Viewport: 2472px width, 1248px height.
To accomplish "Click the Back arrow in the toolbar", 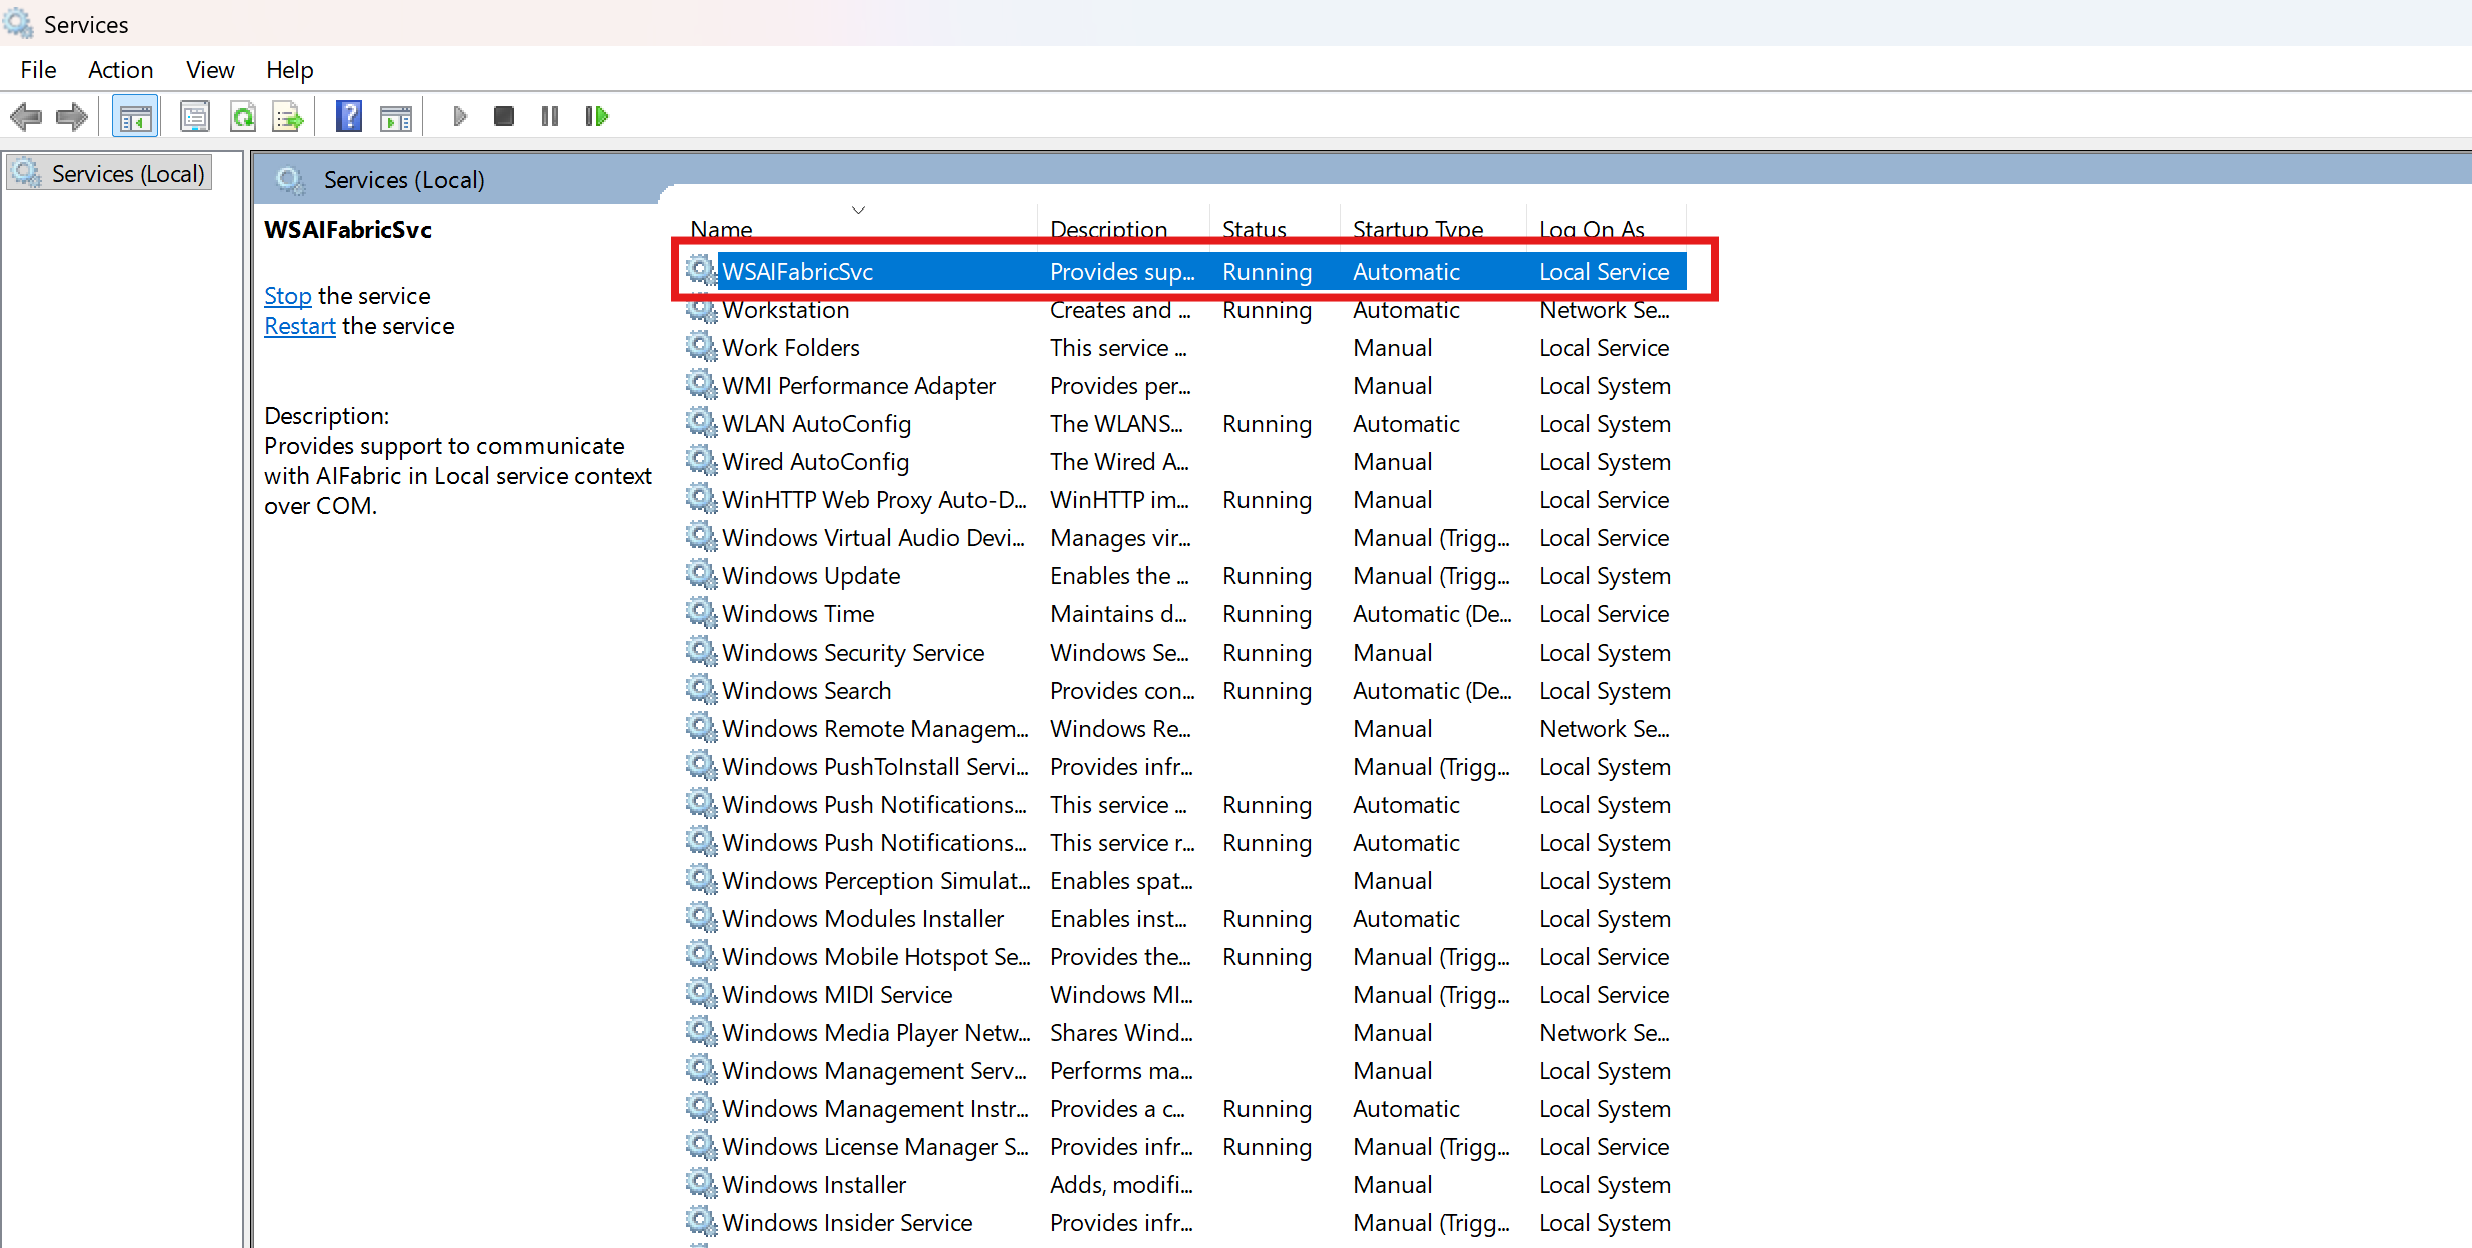I will (26, 117).
